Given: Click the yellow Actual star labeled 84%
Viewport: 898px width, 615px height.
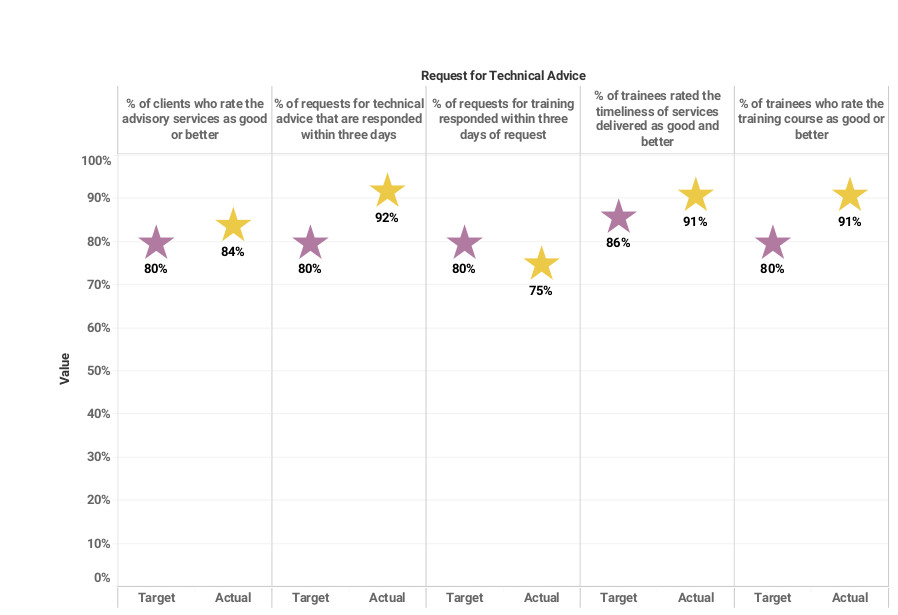Looking at the screenshot, I should (x=233, y=225).
